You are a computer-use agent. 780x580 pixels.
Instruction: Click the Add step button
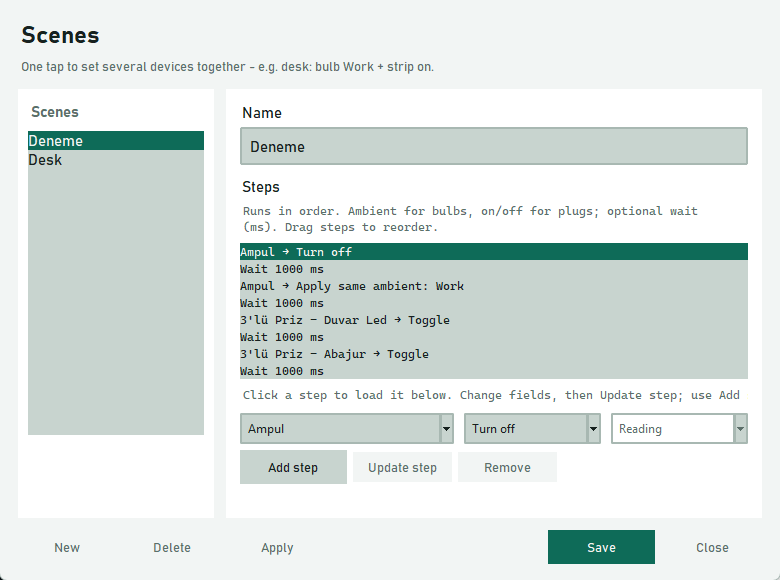(293, 467)
